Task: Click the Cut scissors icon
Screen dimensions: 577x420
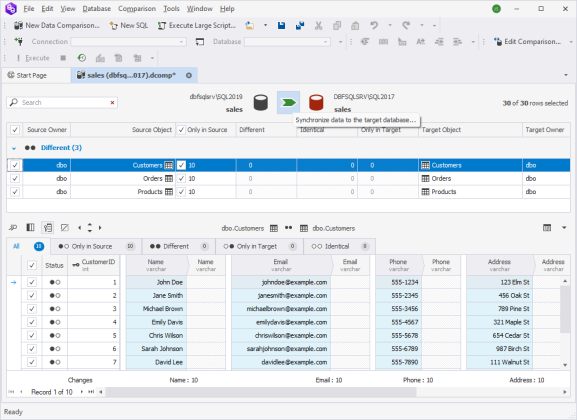Action: [x=319, y=25]
